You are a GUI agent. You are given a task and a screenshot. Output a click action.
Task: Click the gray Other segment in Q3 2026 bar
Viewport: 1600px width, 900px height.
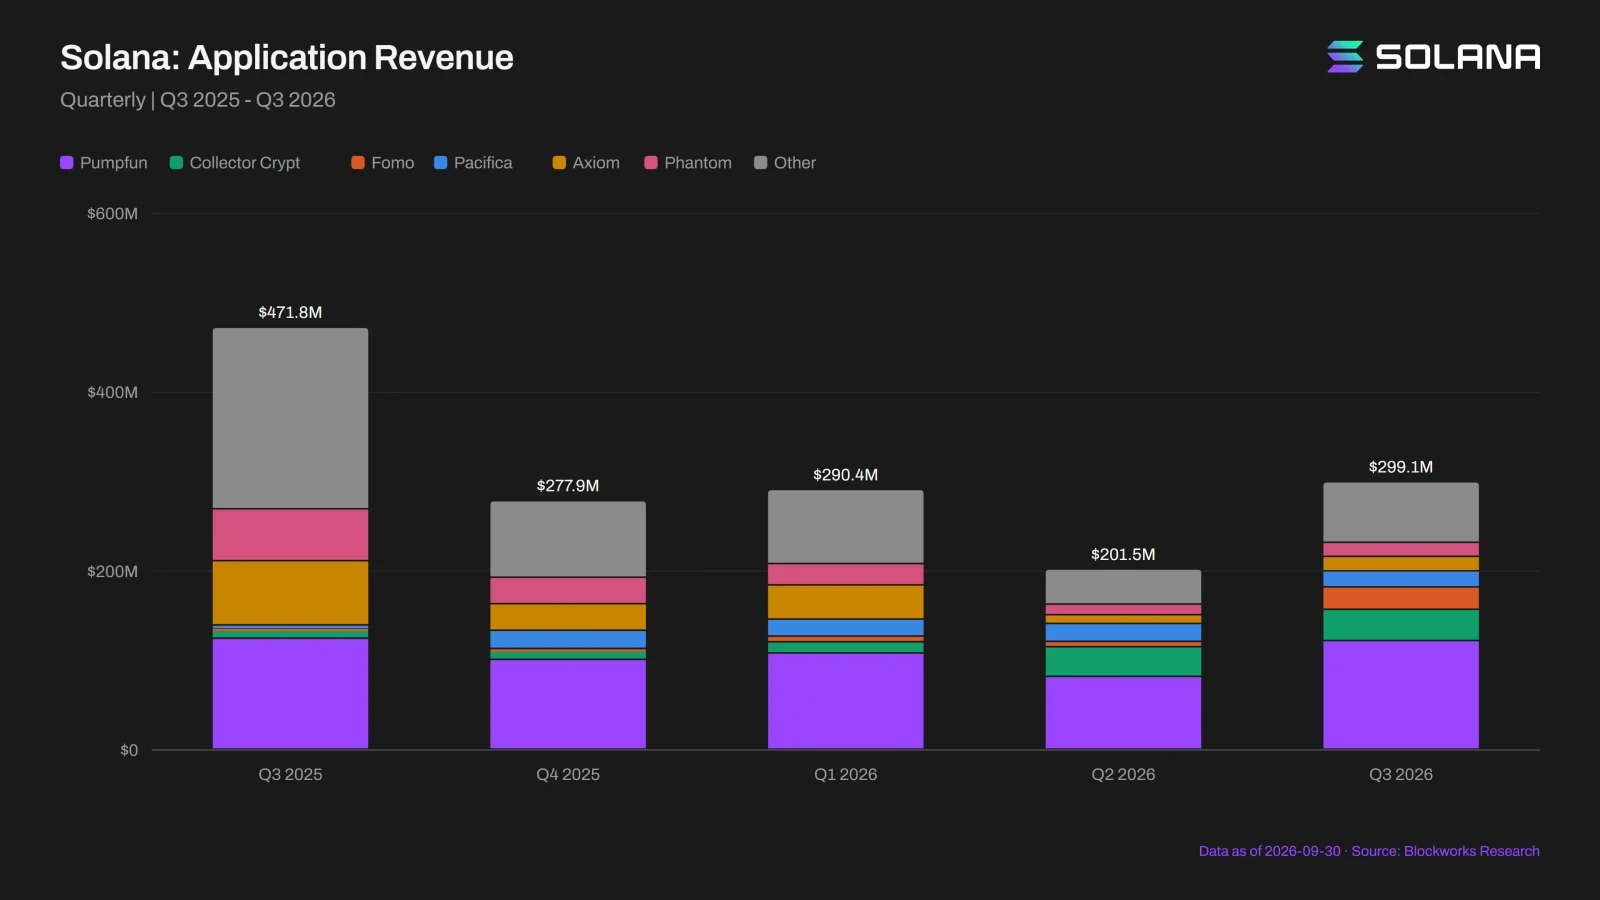(x=1401, y=512)
